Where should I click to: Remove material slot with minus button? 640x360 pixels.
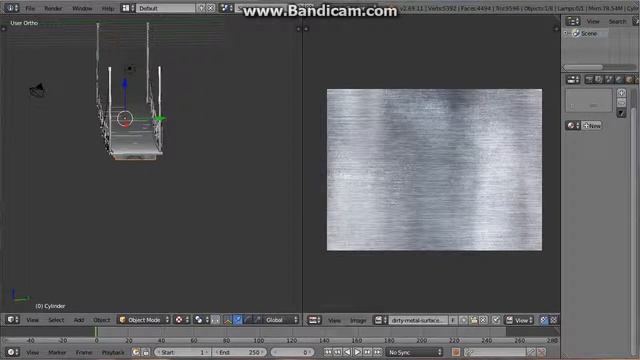coord(621,103)
